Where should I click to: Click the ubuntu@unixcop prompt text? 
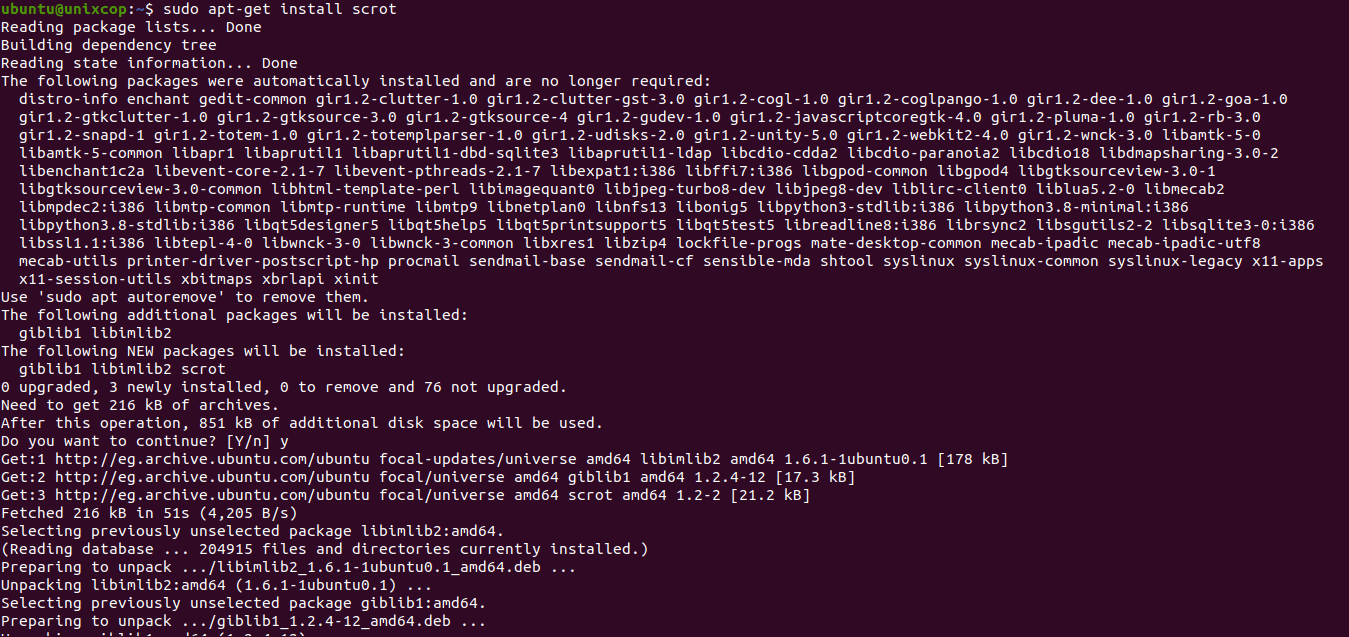(x=63, y=9)
